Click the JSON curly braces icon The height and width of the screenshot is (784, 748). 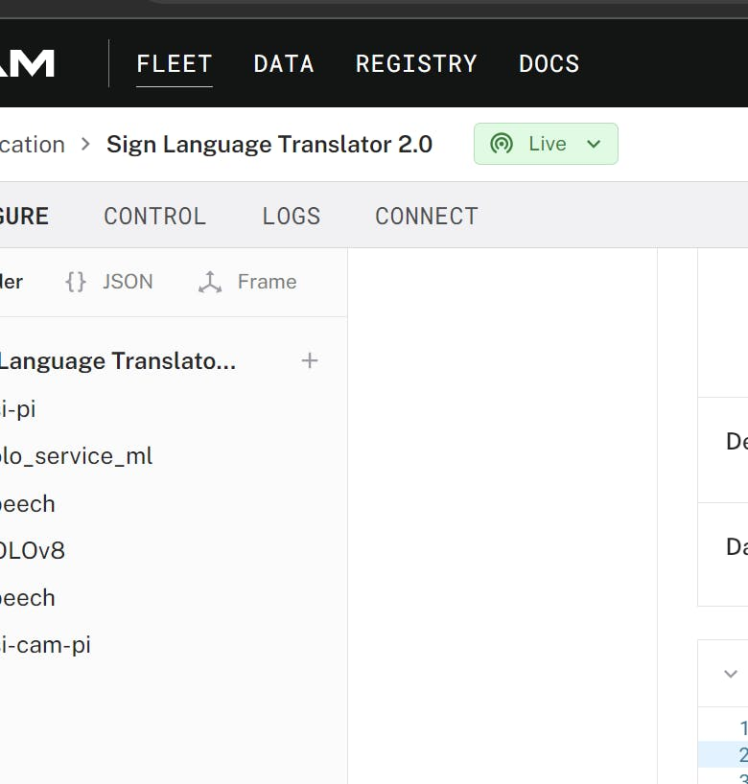tap(75, 282)
